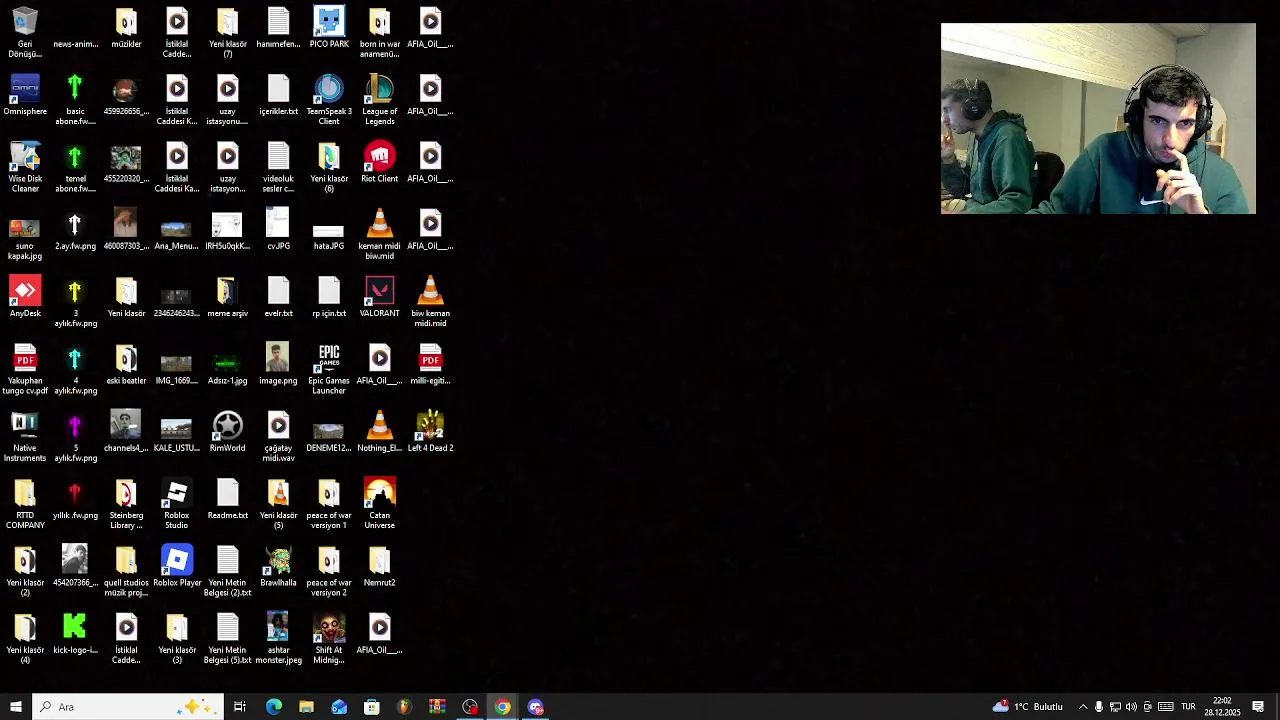Open microphone tray icon
The image size is (1280, 720).
click(x=1099, y=707)
